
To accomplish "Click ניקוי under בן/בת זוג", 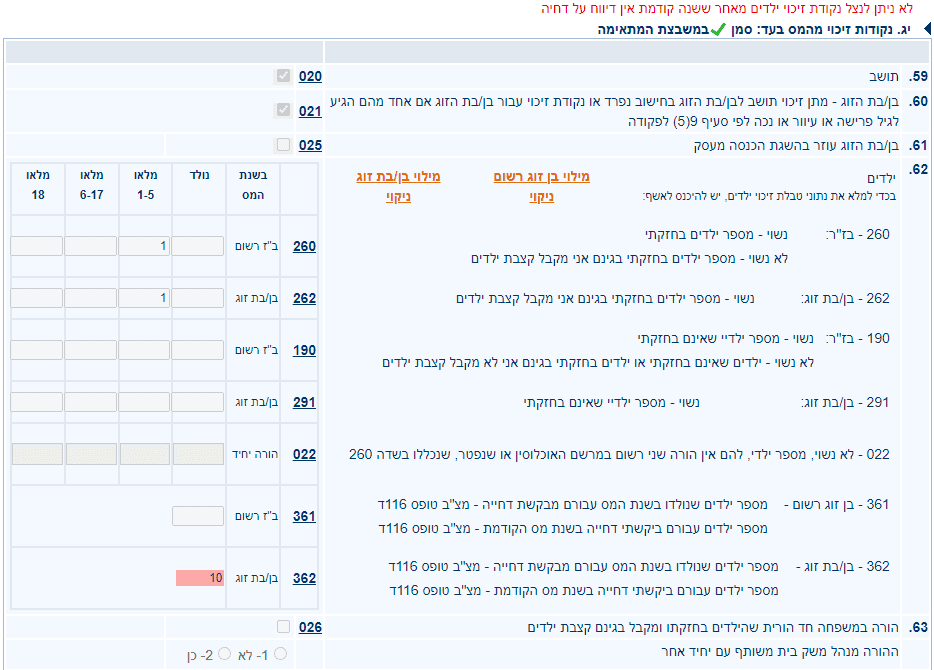I will tap(398, 197).
